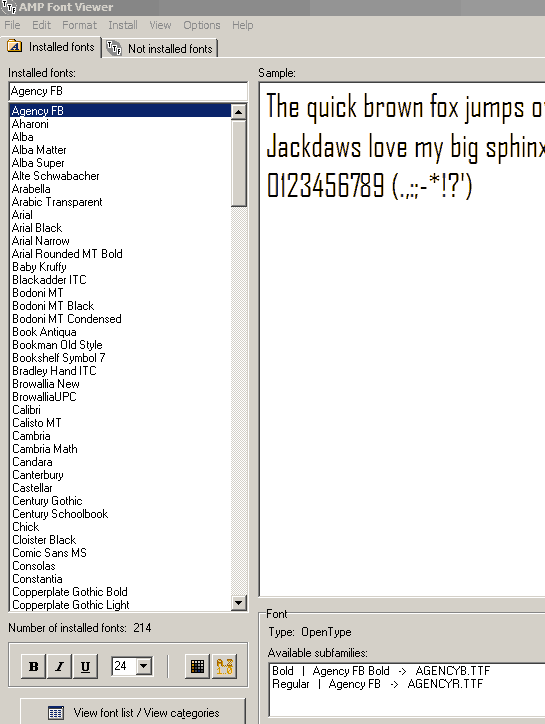
Task: Click the font list scrollbar thumb
Action: click(x=238, y=163)
